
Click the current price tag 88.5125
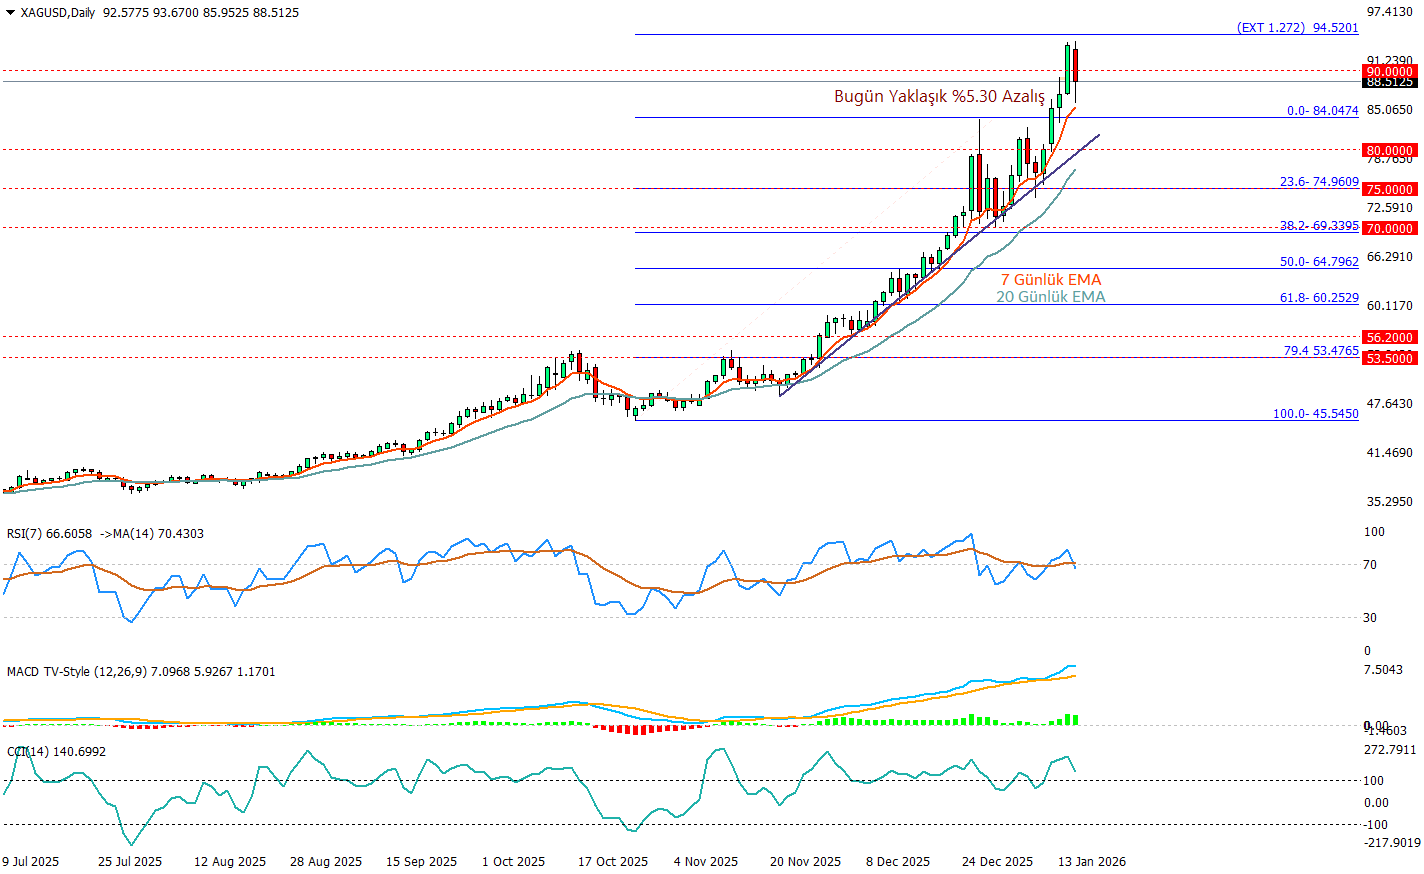1390,82
